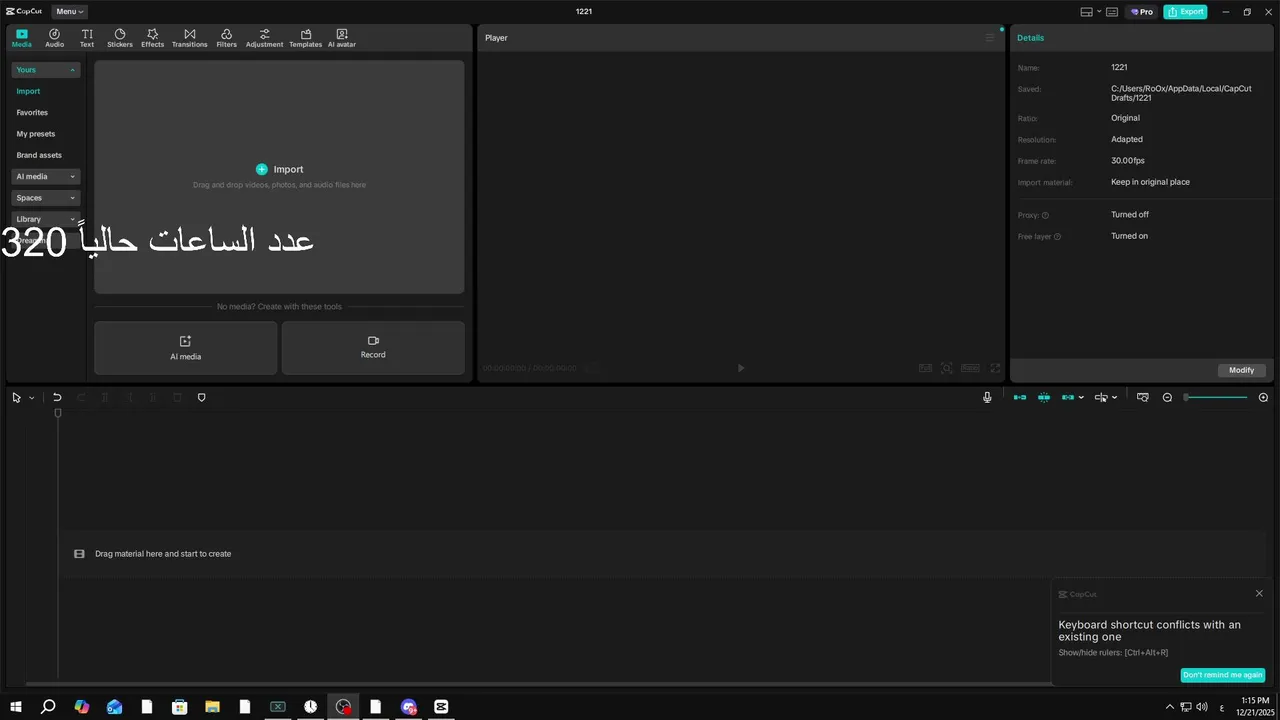Viewport: 1280px width, 720px height.
Task: Click the AI media creation card
Action: point(185,348)
